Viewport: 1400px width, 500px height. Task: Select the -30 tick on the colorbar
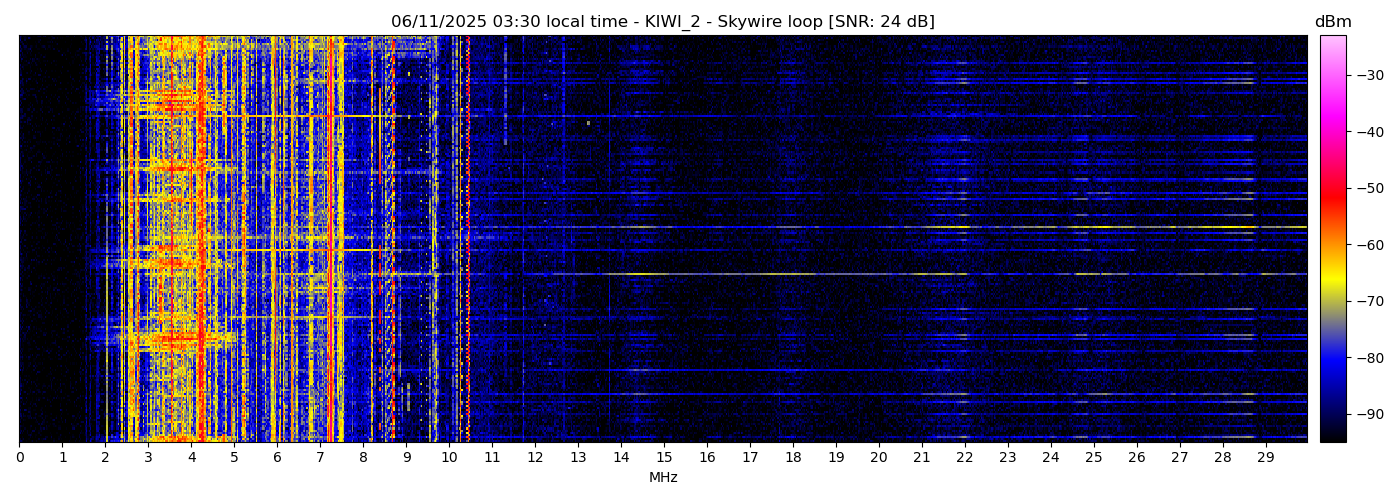click(x=1368, y=75)
